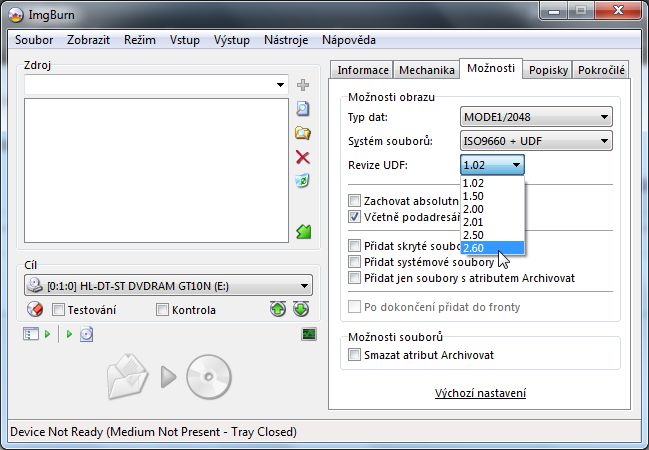Toggle the Kontrola checkbox
Viewport: 649px width, 450px height.
[x=162, y=310]
